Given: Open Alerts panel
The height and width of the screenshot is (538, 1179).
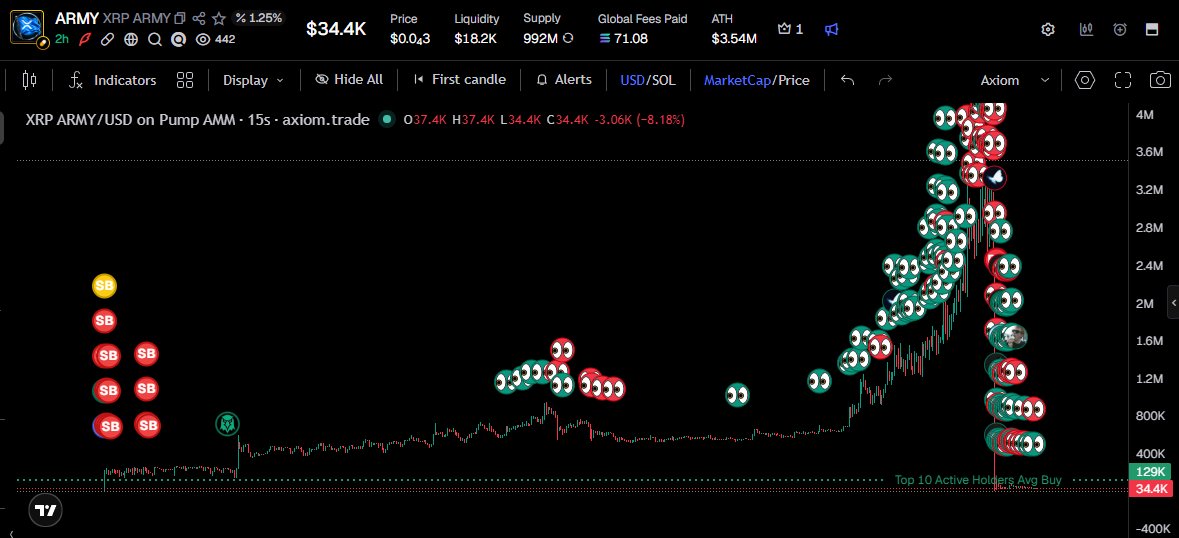Looking at the screenshot, I should 564,79.
